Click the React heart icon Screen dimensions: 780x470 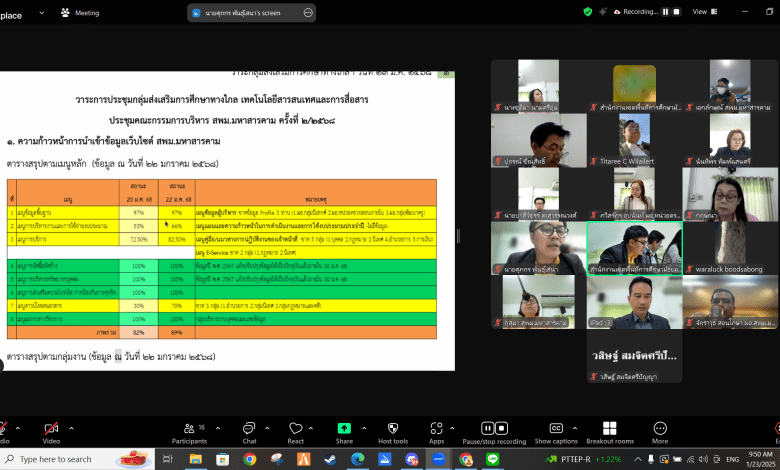(295, 427)
